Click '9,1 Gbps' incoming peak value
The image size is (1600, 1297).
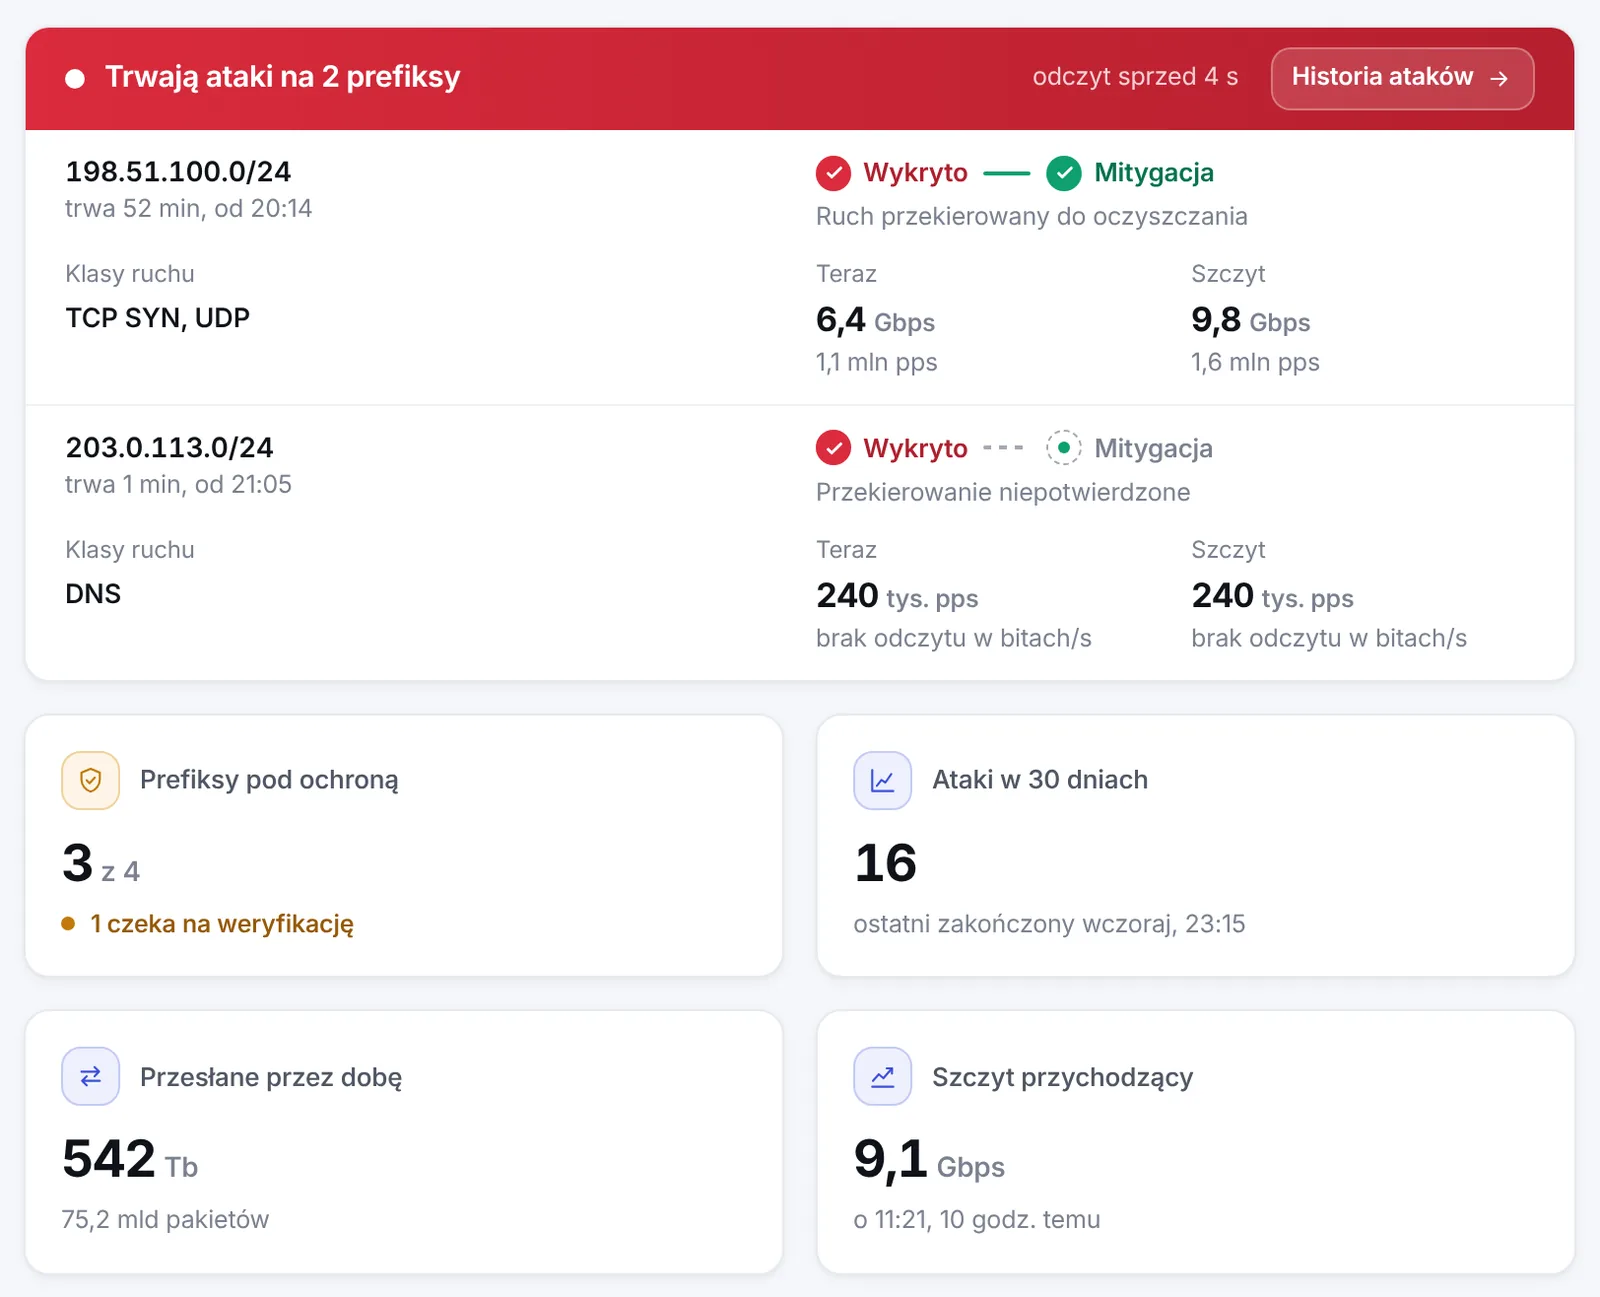[929, 1160]
